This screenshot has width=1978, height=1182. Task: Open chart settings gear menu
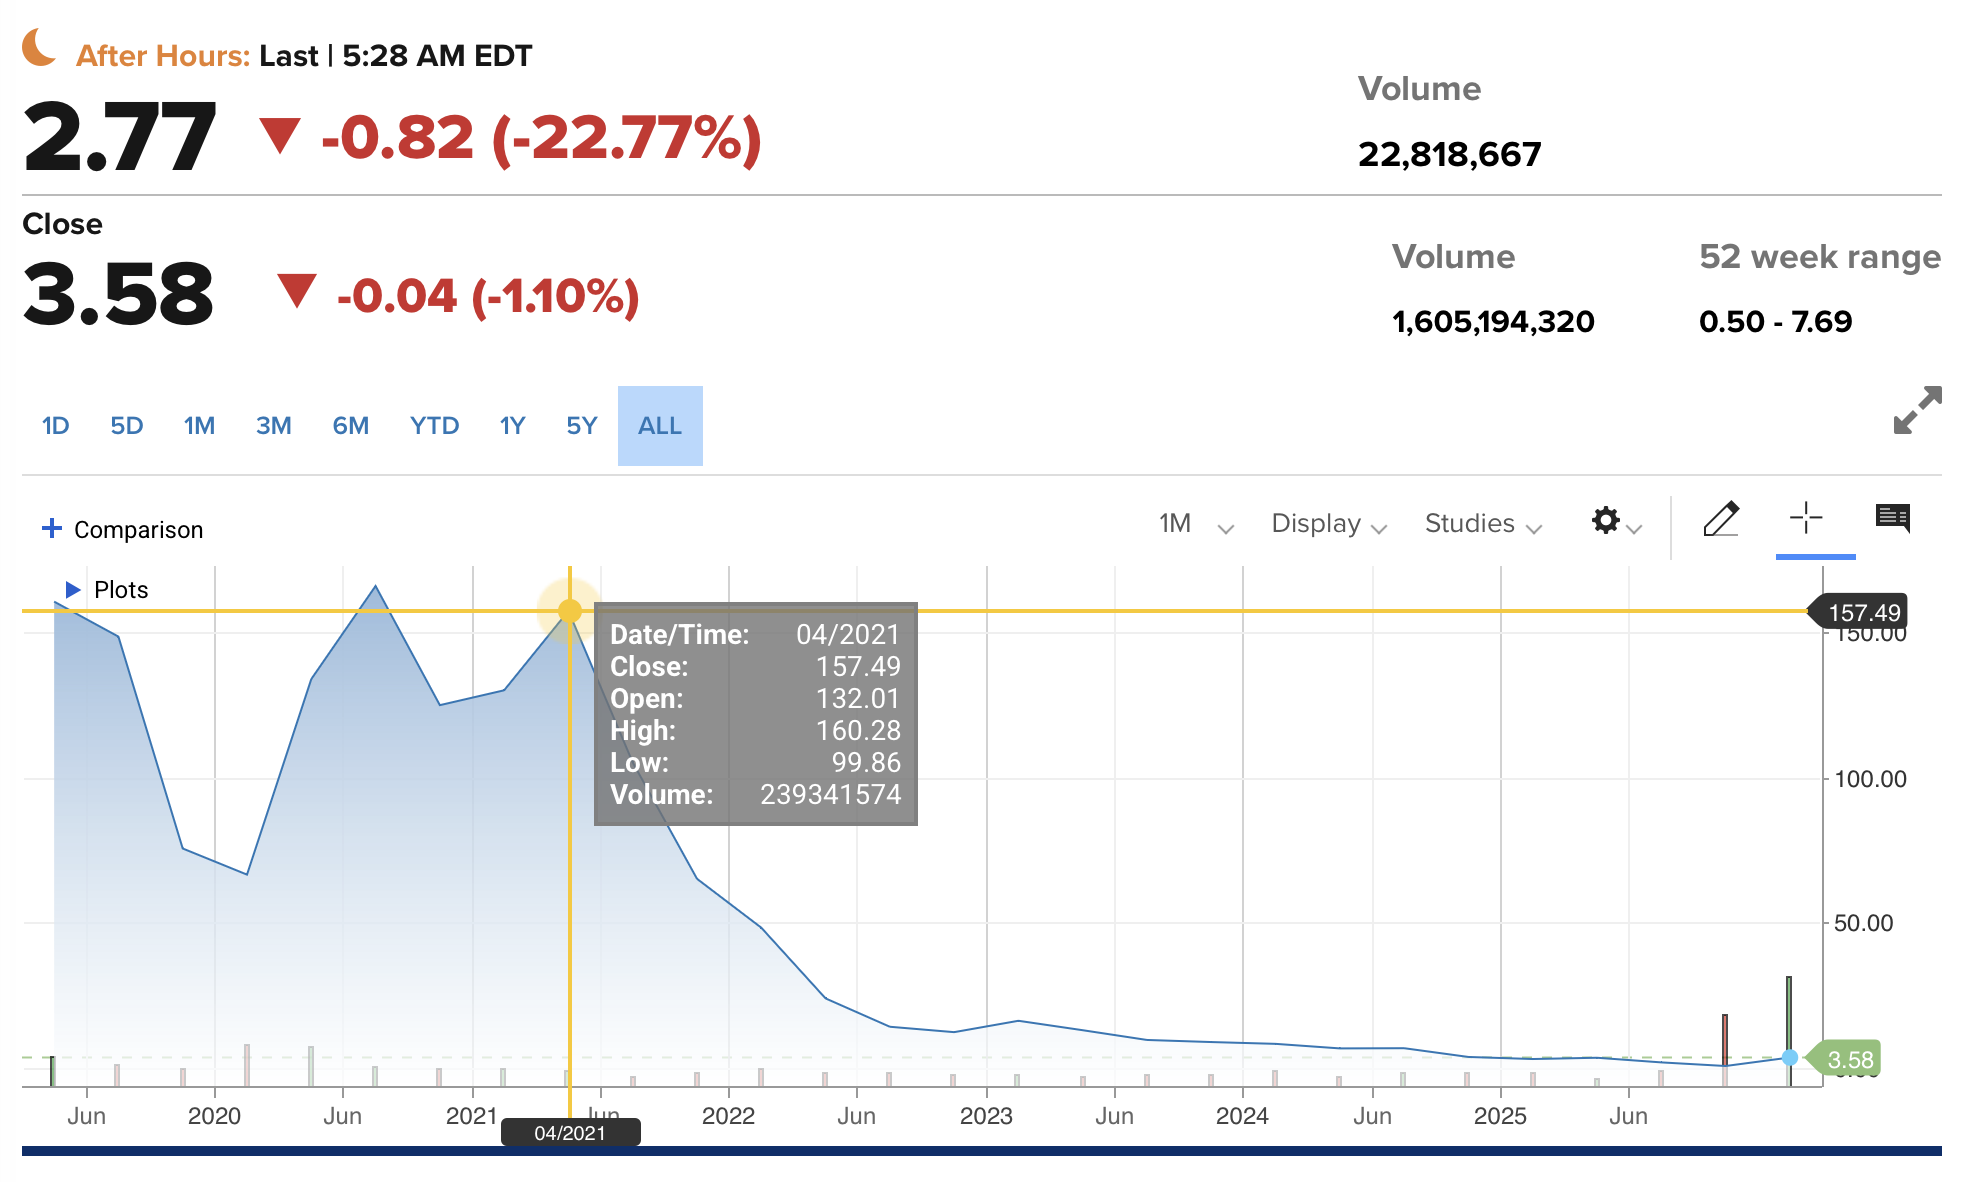click(1606, 520)
